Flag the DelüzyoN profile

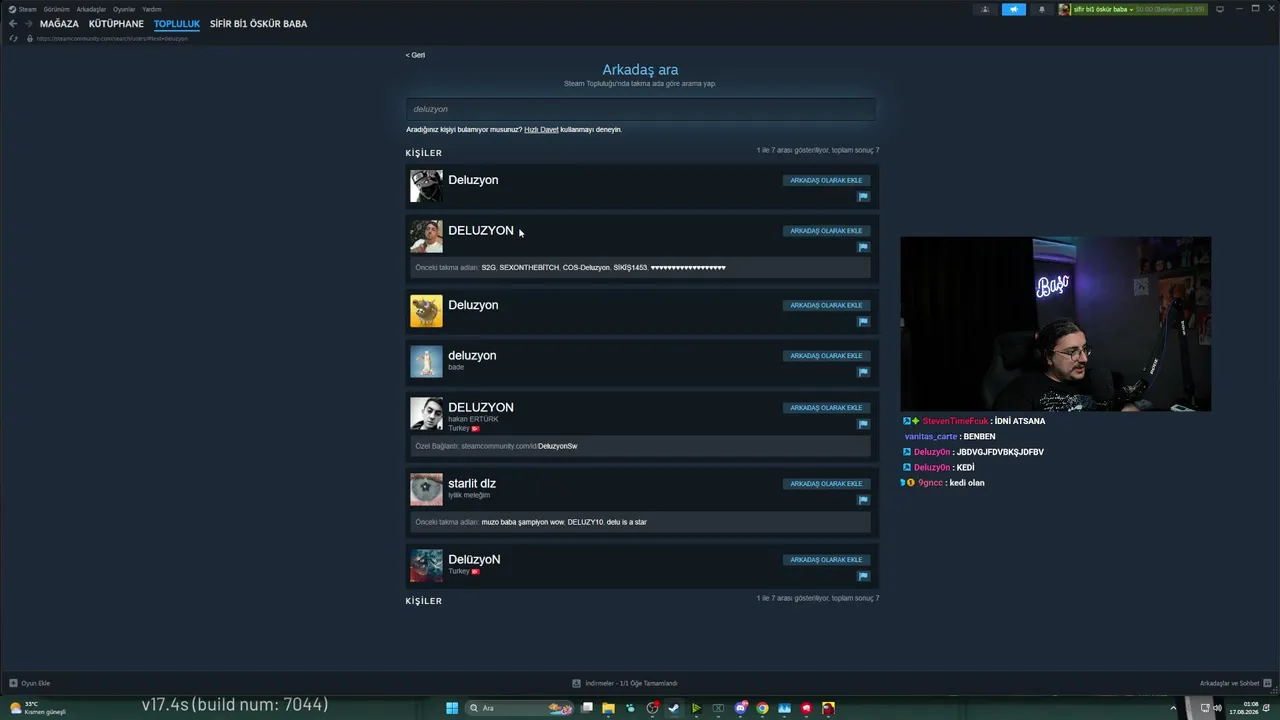[x=863, y=576]
